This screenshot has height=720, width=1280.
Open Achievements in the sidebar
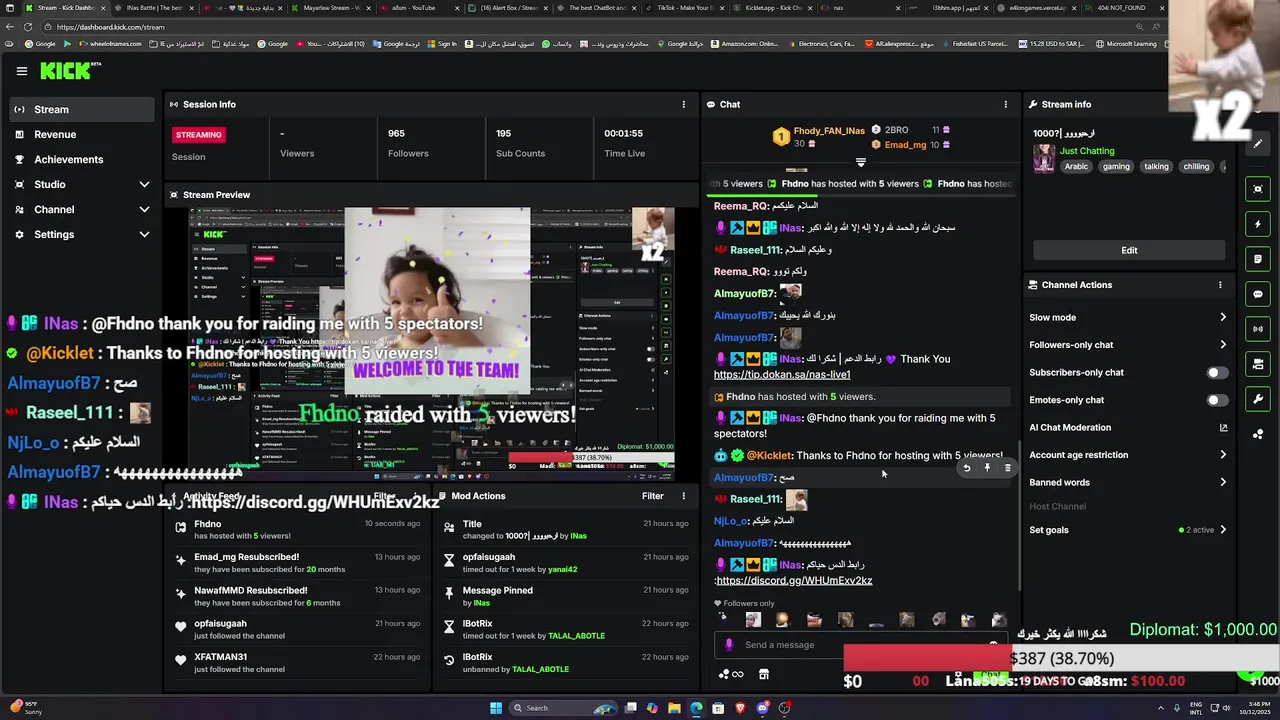point(82,159)
